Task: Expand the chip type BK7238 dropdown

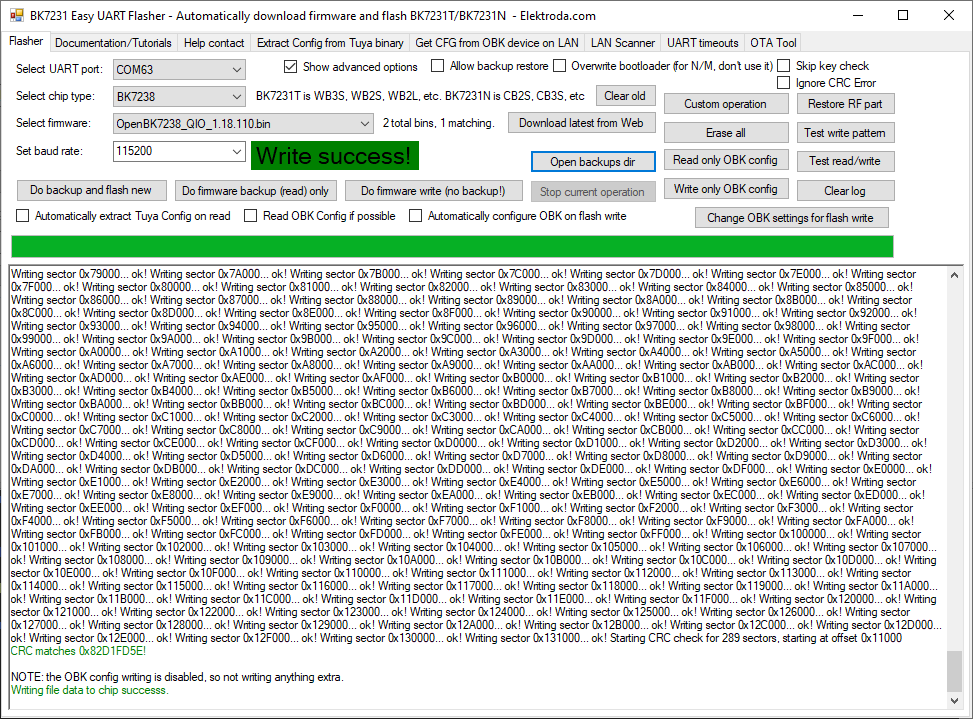Action: tap(179, 96)
